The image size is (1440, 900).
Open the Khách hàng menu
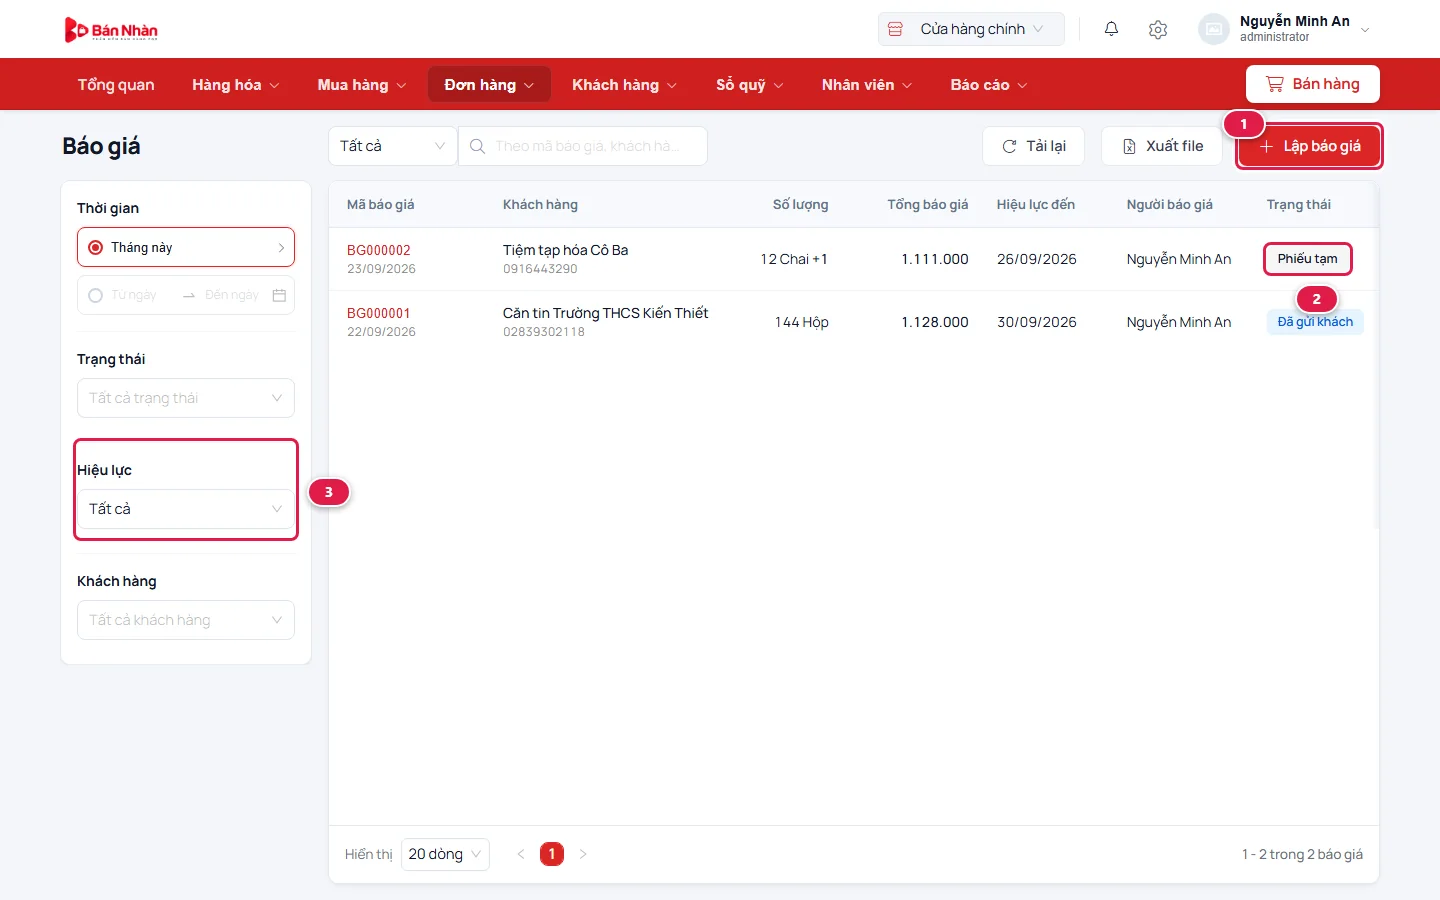pyautogui.click(x=624, y=85)
